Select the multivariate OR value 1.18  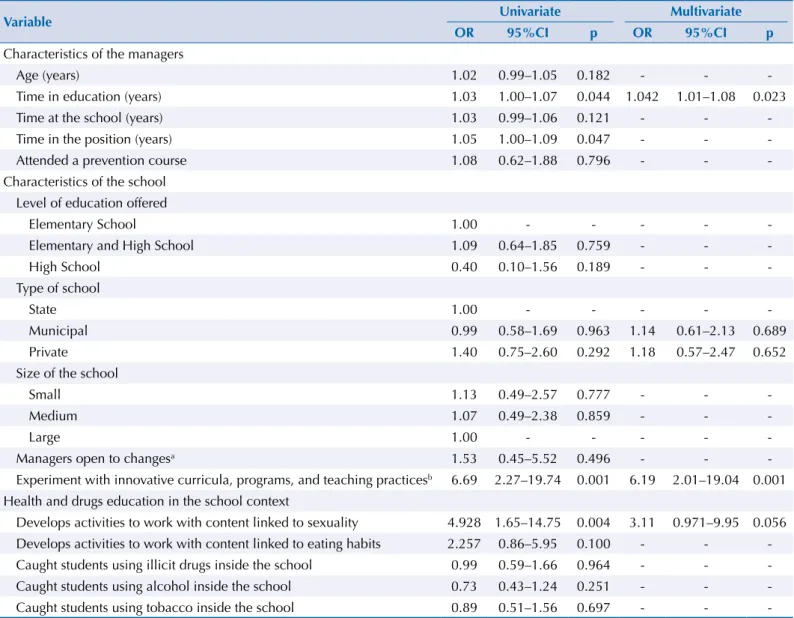coord(642,352)
